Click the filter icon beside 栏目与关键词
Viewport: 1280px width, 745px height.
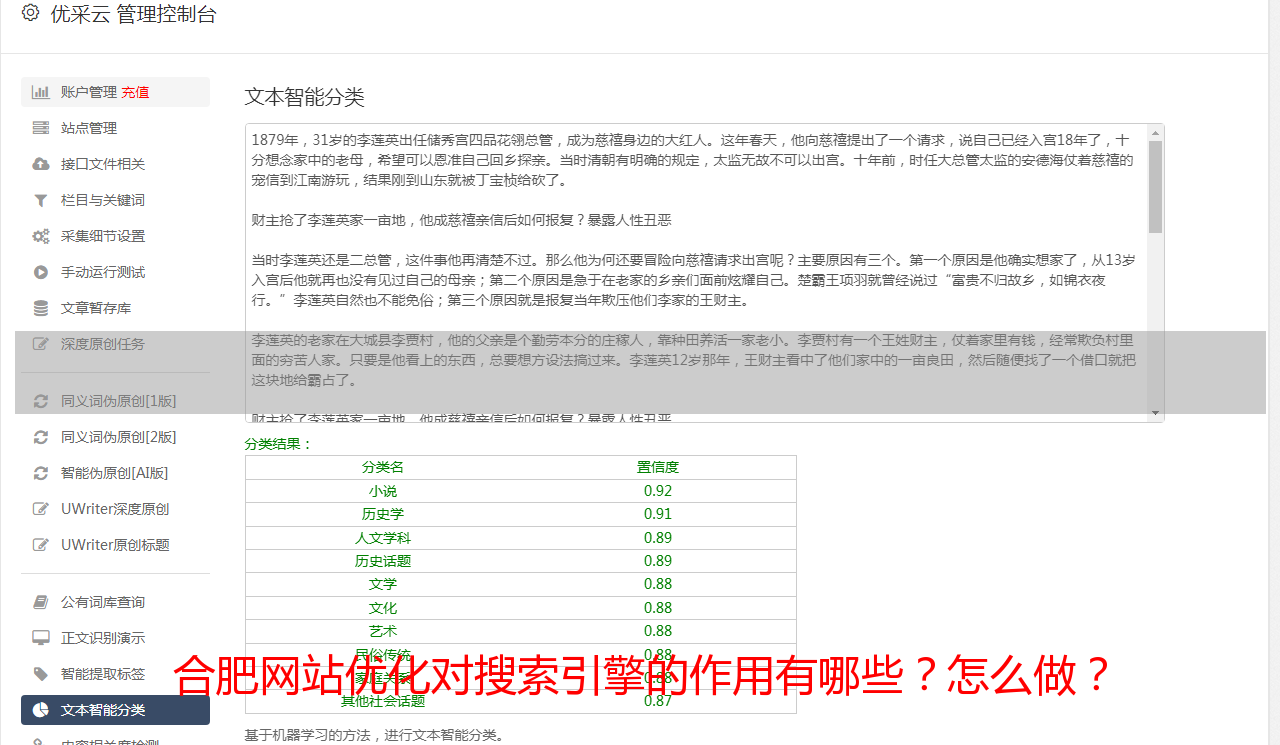pos(41,200)
